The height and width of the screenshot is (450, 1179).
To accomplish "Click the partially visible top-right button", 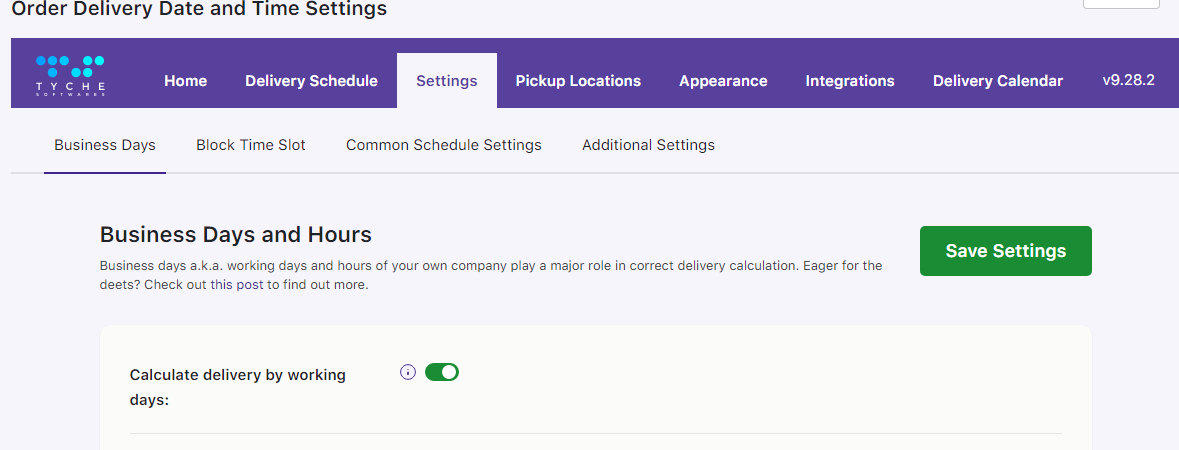I will coord(1121,4).
